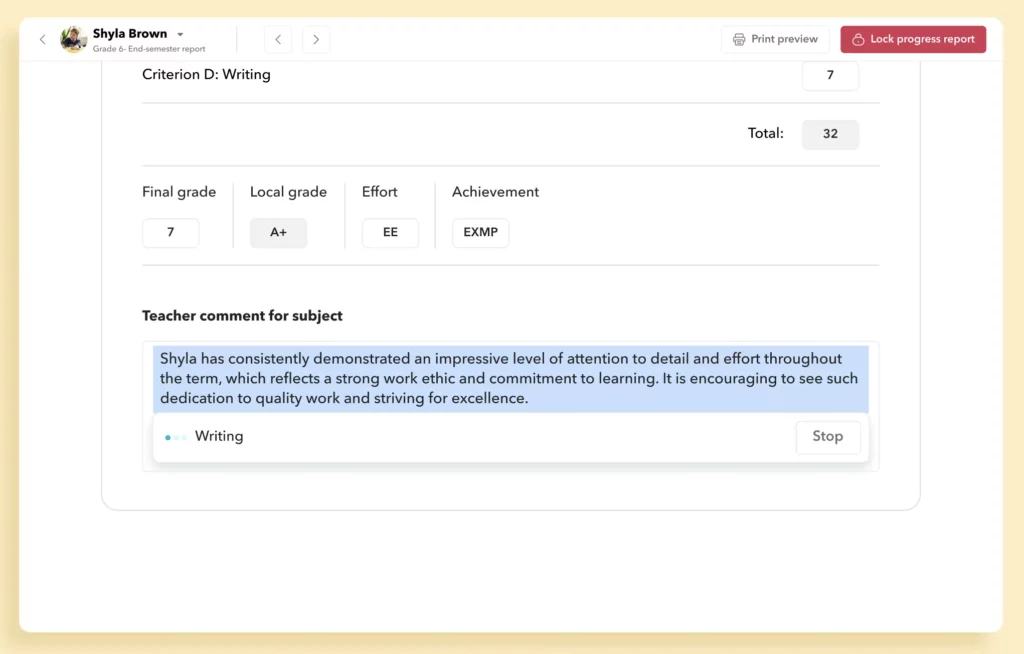Click Shyla Brown's profile avatar

click(73, 40)
